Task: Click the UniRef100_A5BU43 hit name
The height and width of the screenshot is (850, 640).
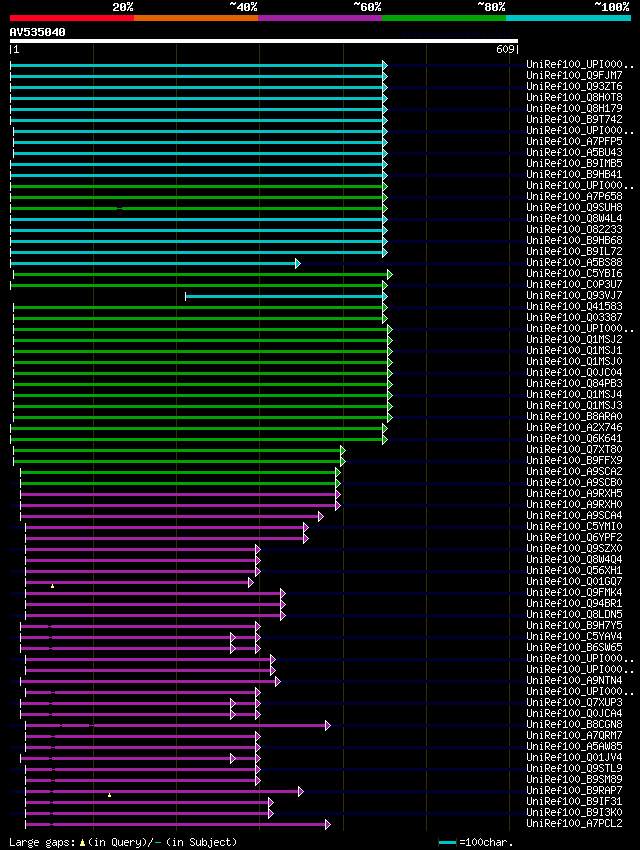Action: click(x=574, y=152)
